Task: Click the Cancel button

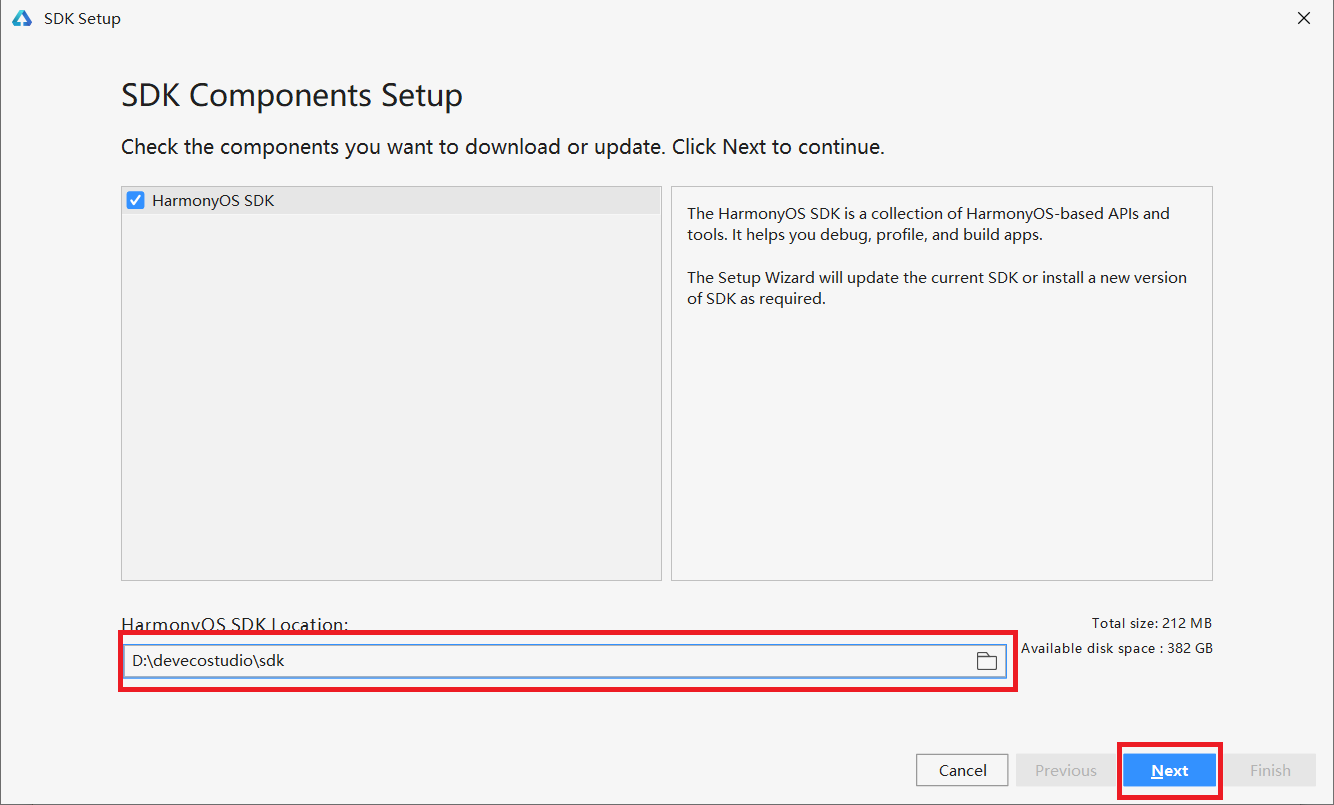Action: point(962,770)
